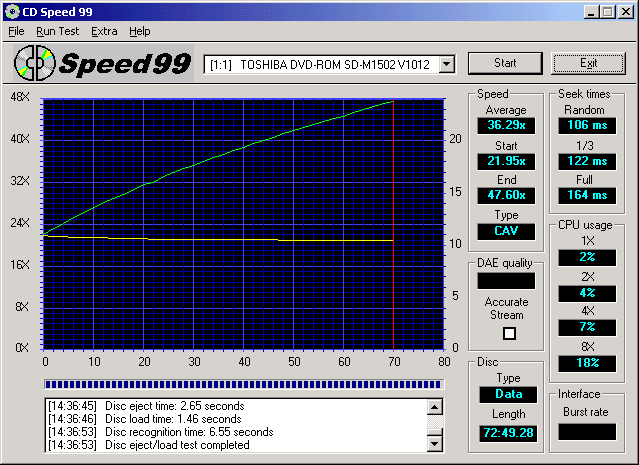Click the Random seek time value

tap(585, 125)
